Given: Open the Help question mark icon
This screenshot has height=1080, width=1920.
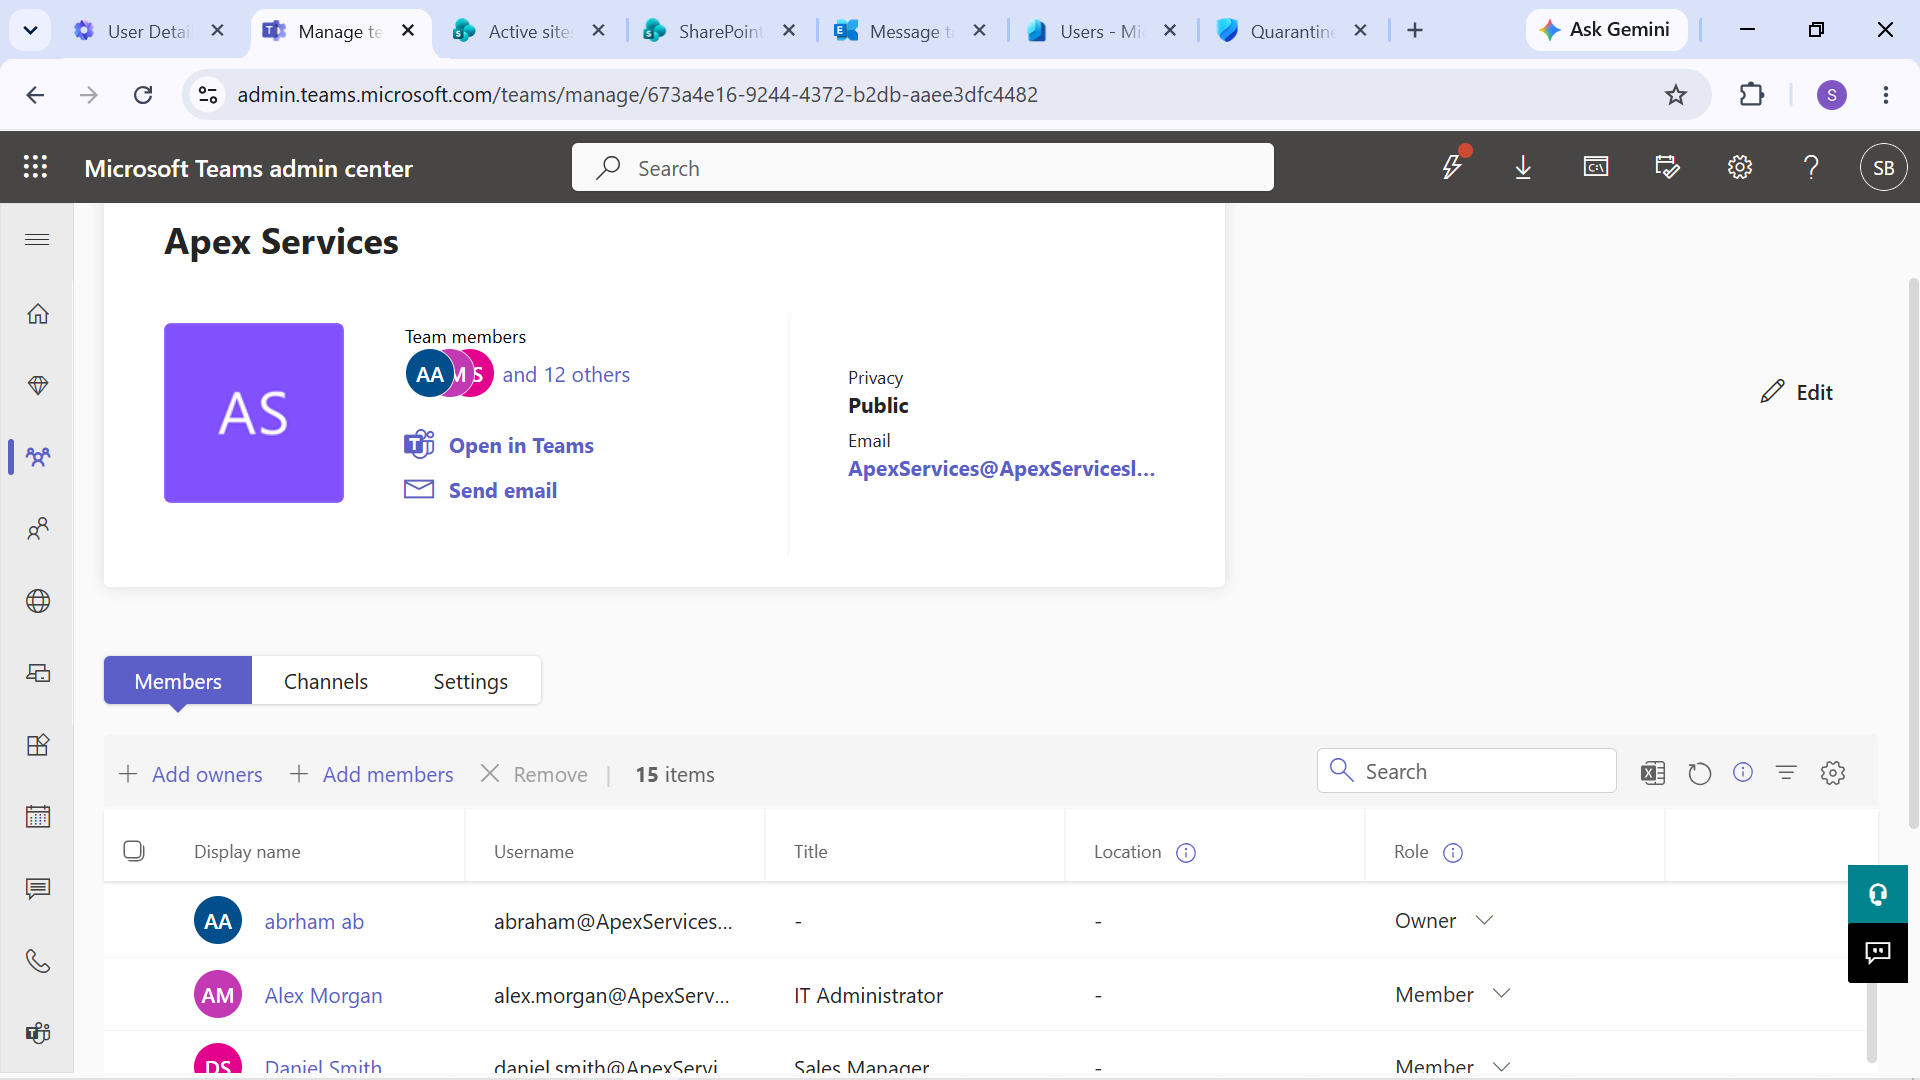Looking at the screenshot, I should click(1811, 167).
